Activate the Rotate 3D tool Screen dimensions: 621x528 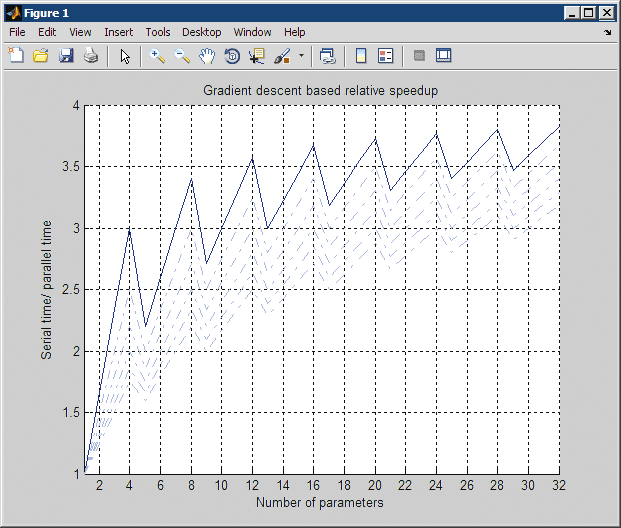tap(232, 56)
